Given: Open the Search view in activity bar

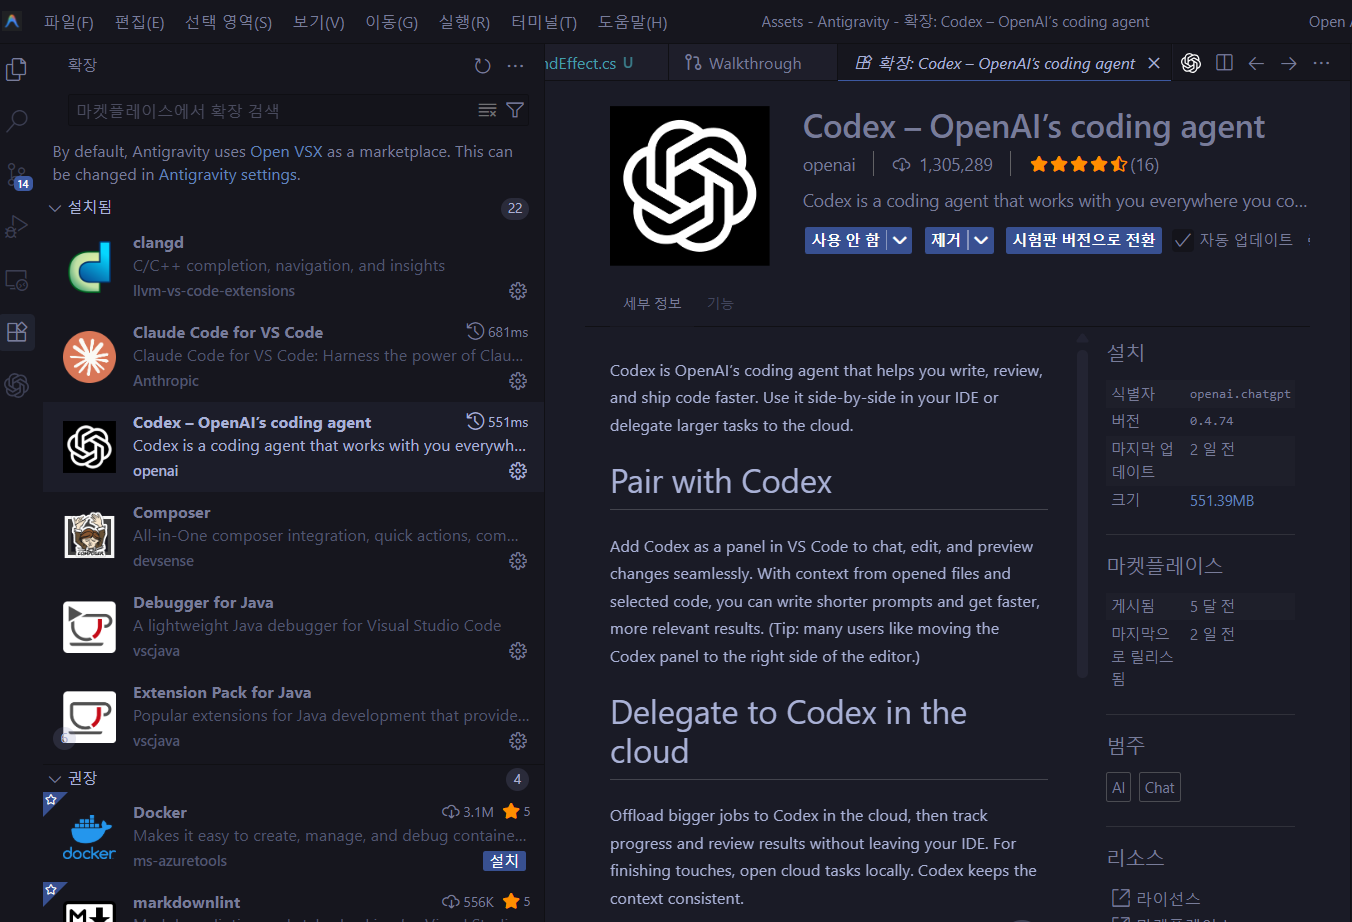Looking at the screenshot, I should [17, 122].
